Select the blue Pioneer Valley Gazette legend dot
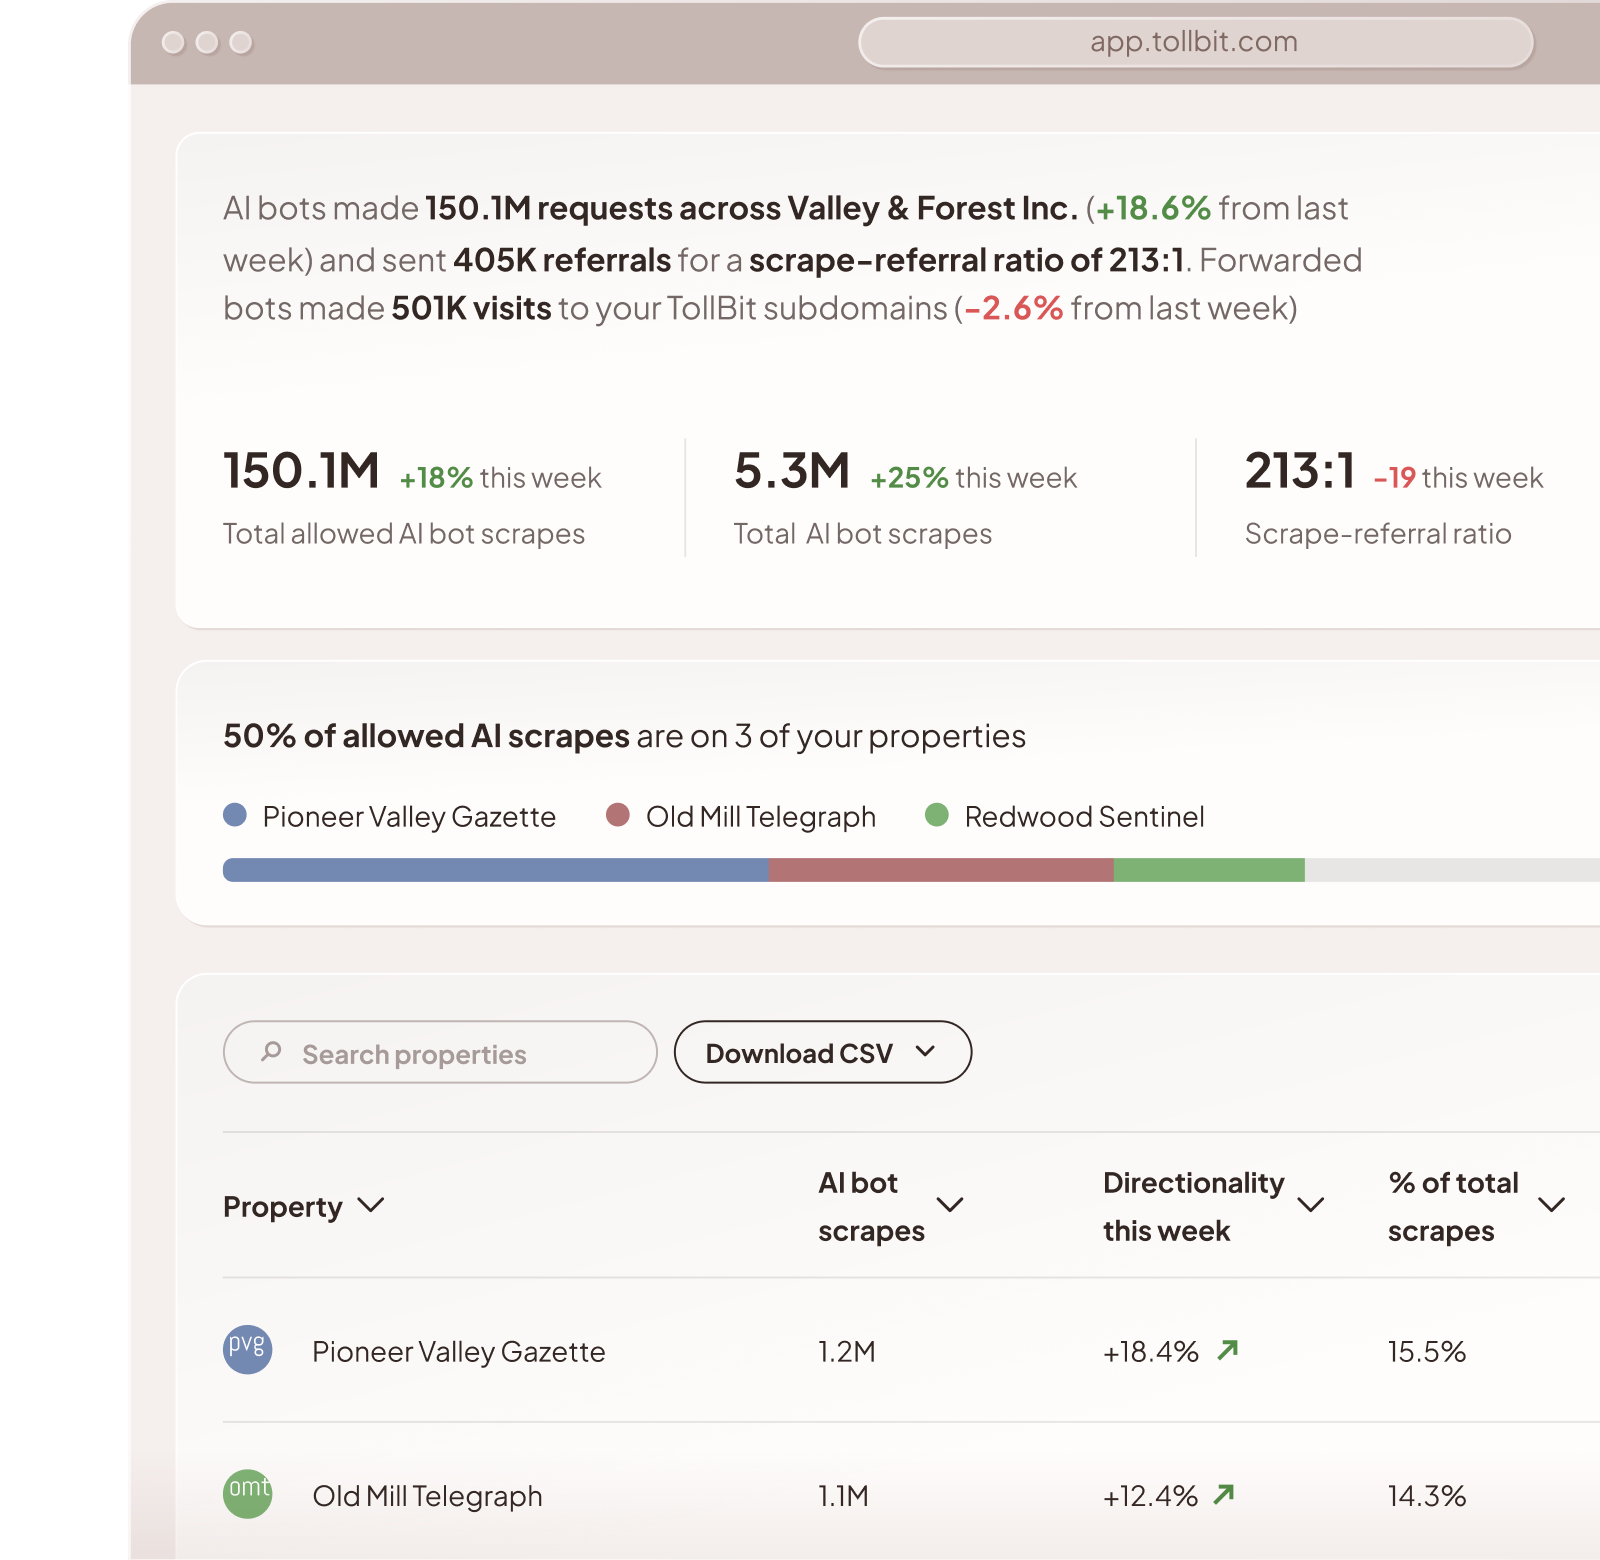 pyautogui.click(x=233, y=816)
